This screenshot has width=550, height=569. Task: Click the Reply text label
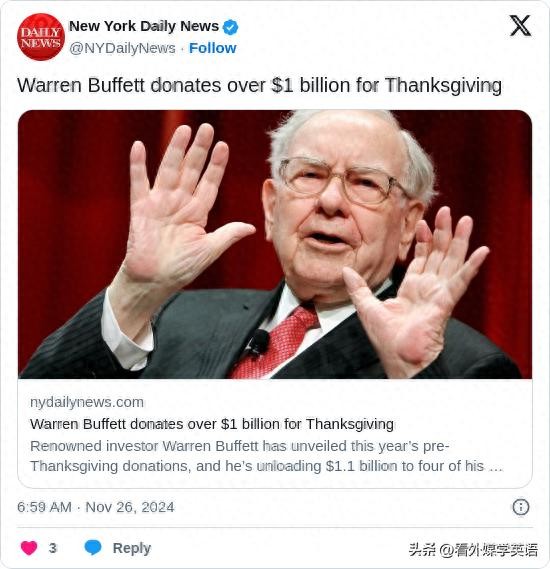click(x=132, y=548)
